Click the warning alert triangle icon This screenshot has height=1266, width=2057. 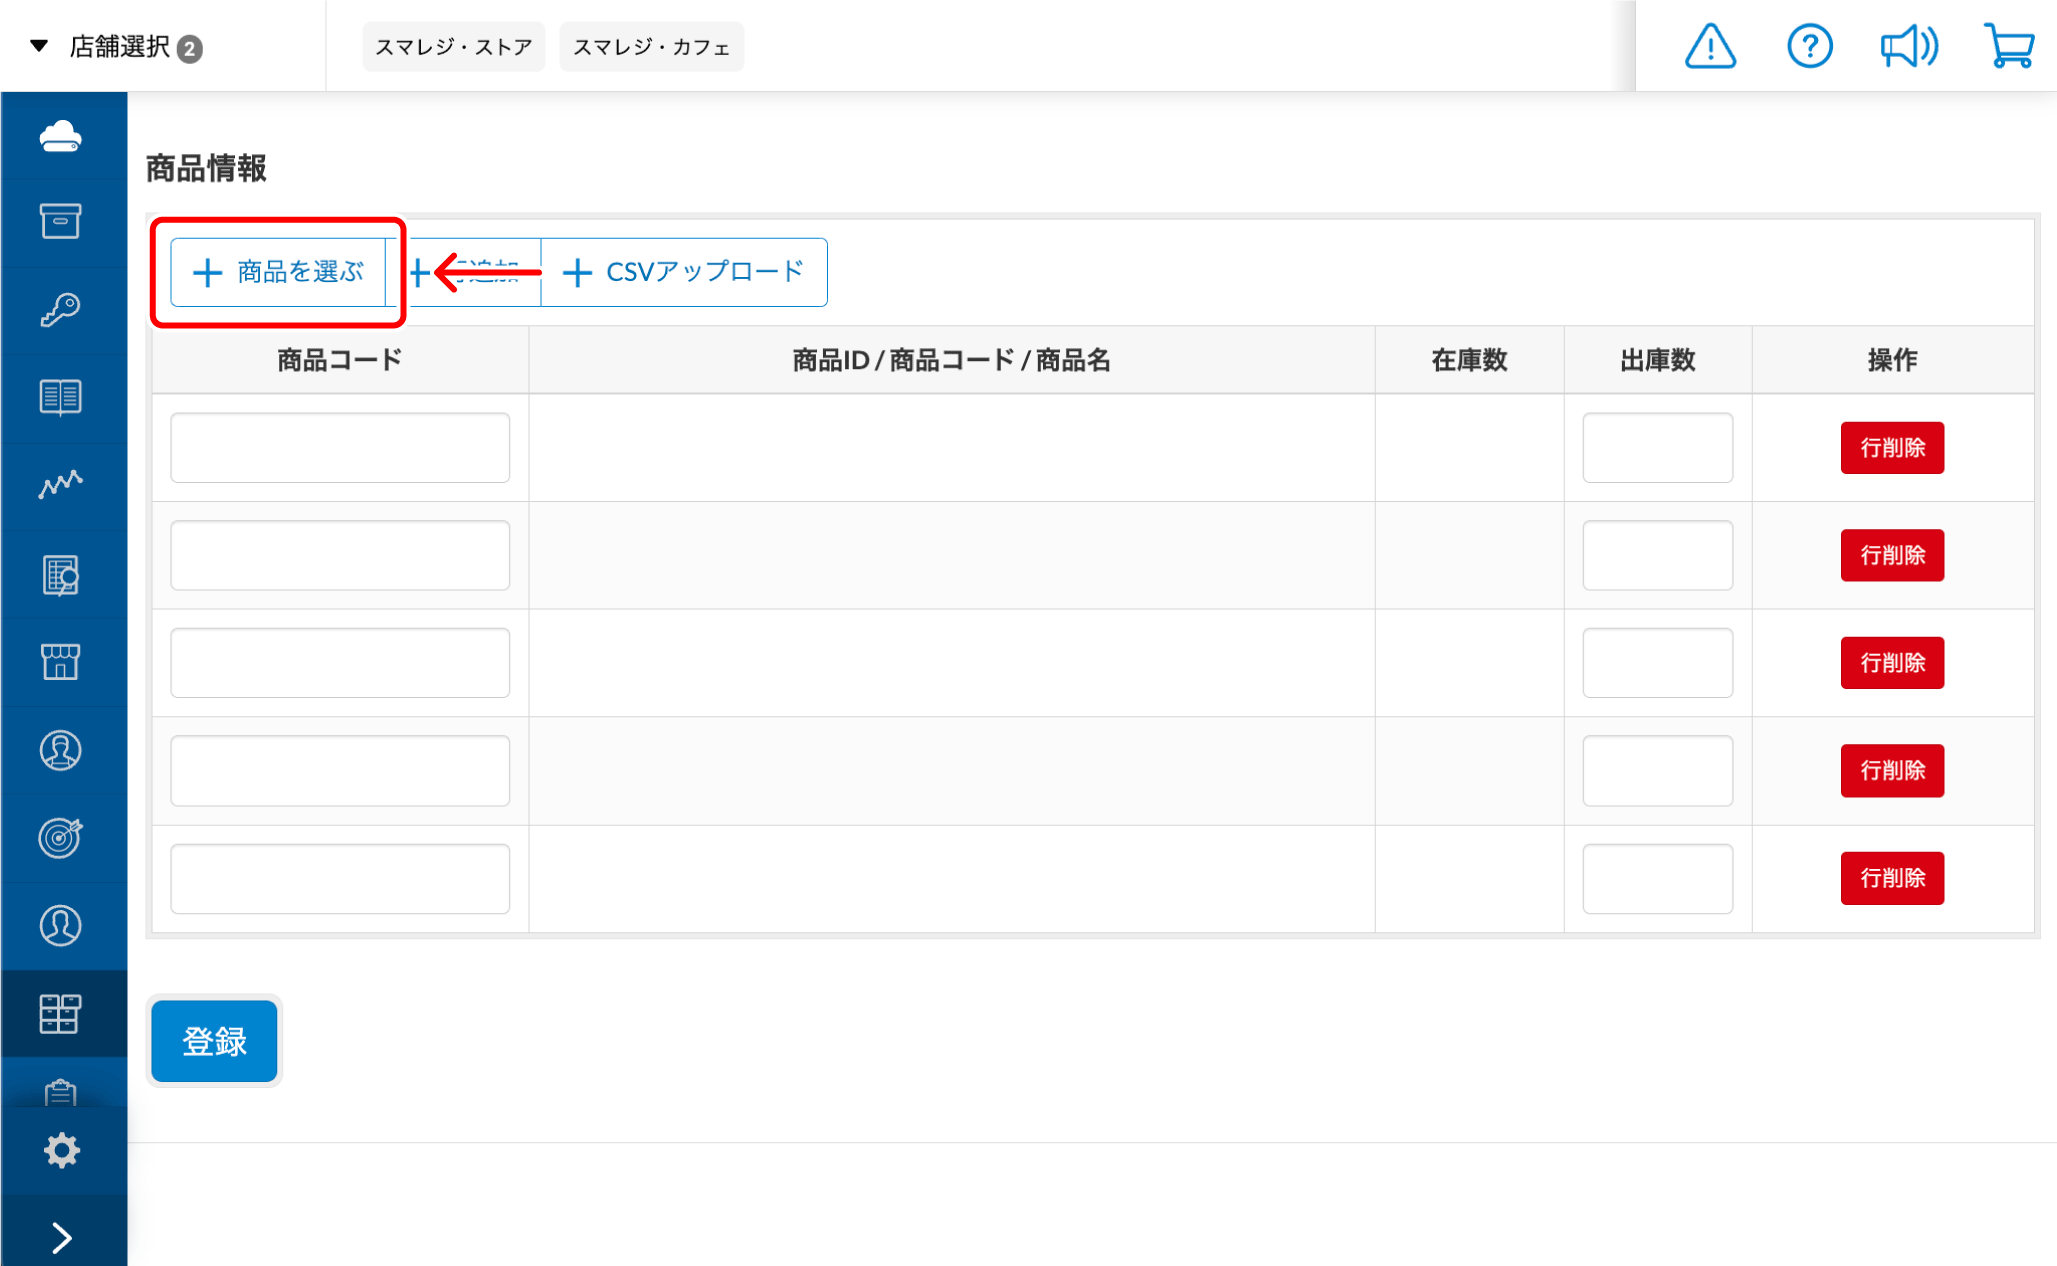point(1710,47)
